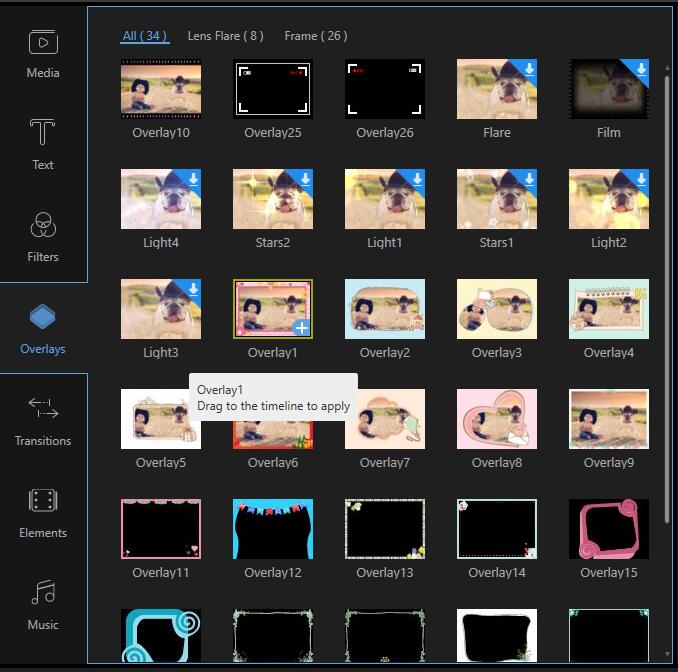Show All (34) overlays tab
The height and width of the screenshot is (672, 678).
point(144,36)
